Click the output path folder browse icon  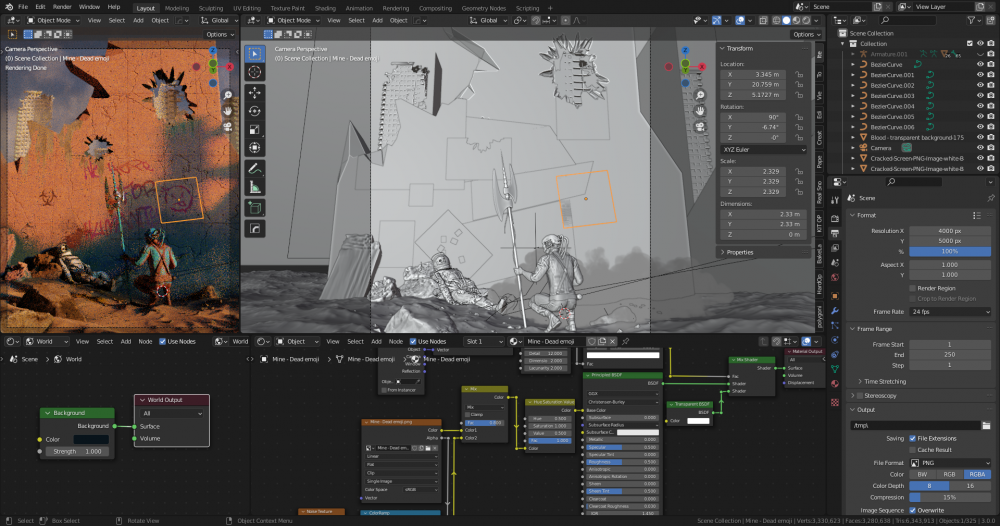pos(986,425)
